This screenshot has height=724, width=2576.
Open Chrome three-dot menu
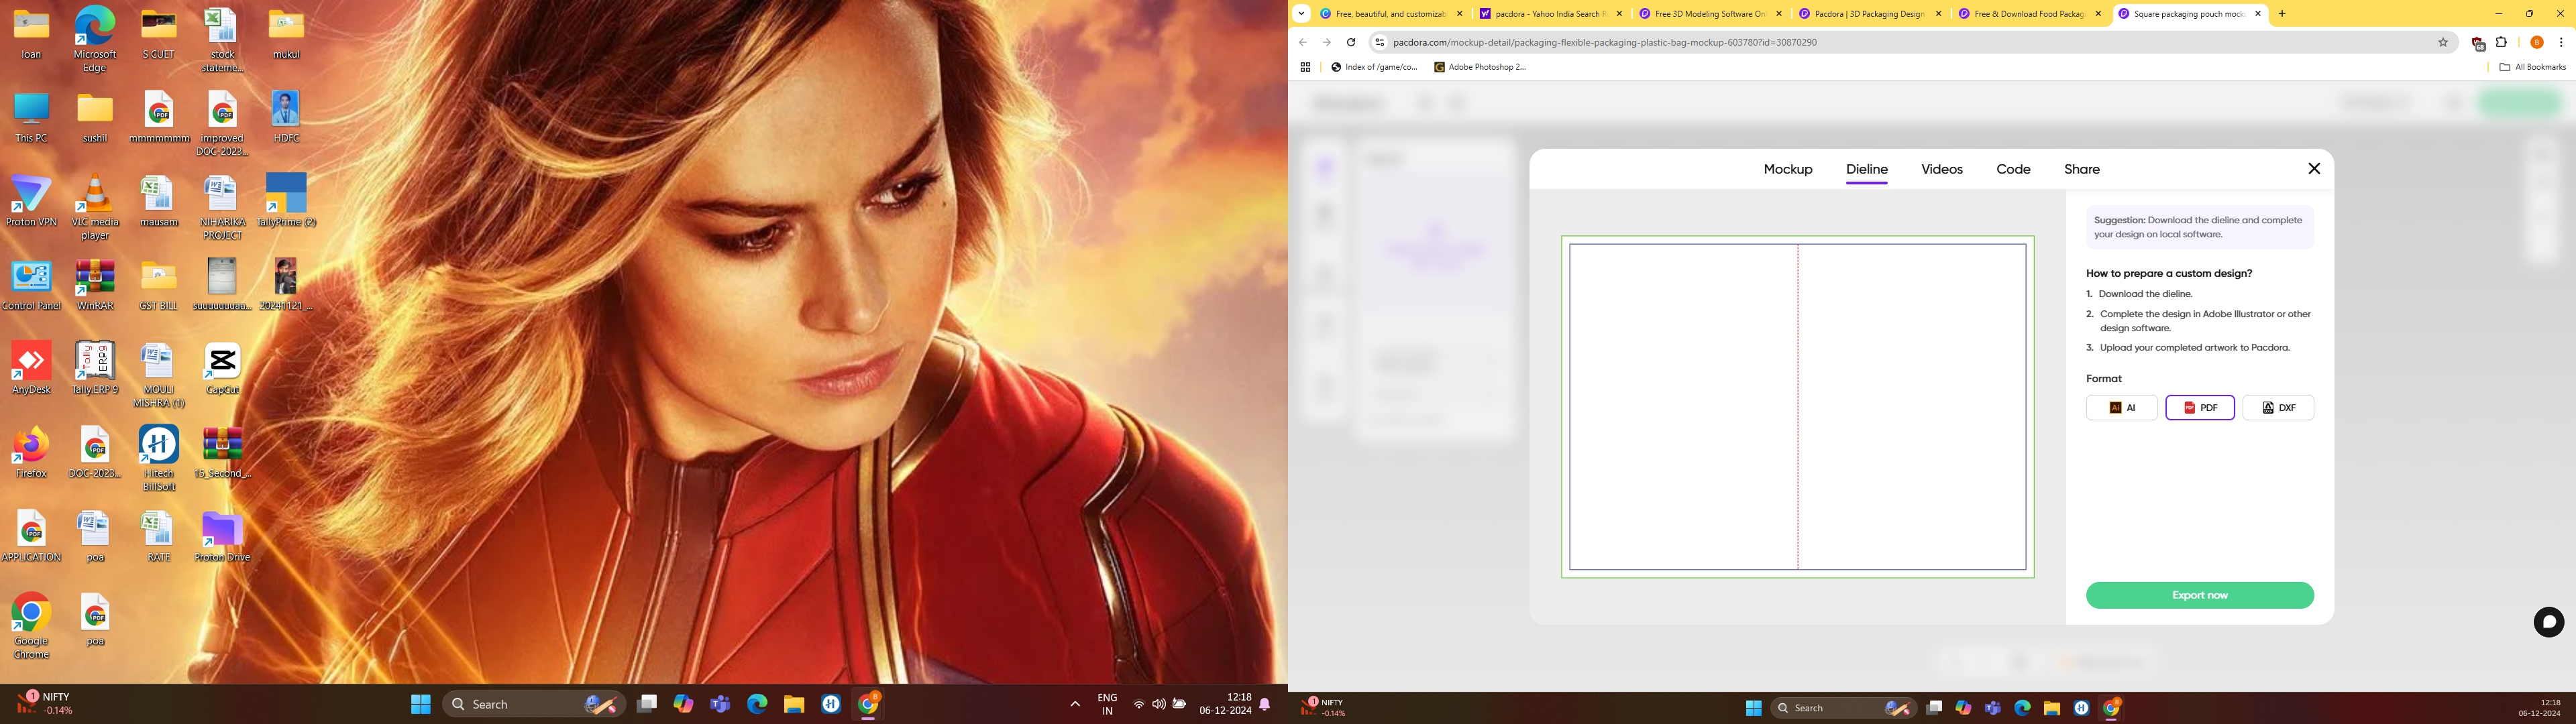[x=2560, y=42]
